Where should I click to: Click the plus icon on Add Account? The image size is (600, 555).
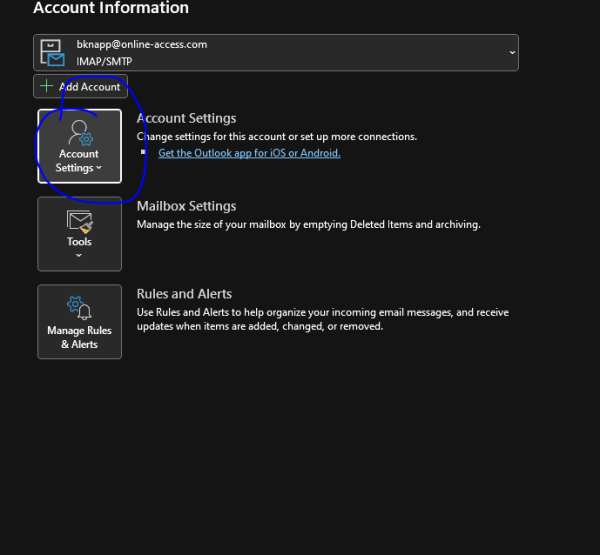click(46, 87)
